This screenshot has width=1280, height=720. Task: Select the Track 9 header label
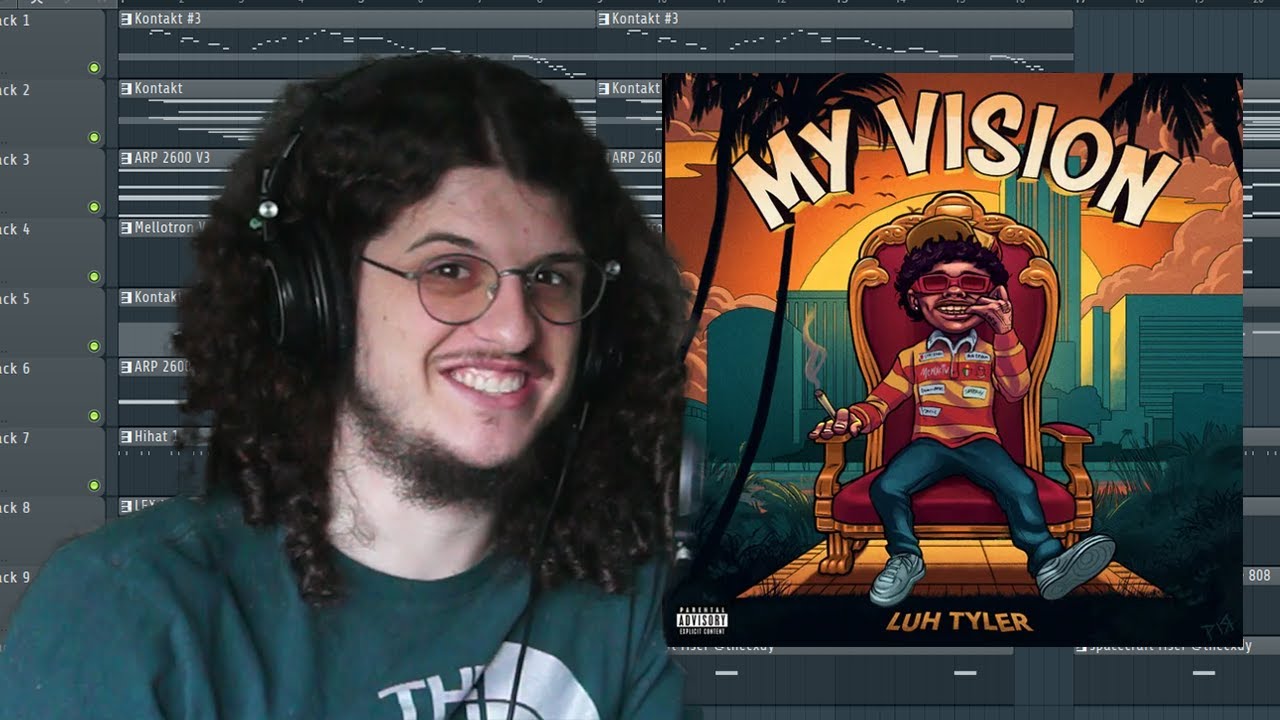point(15,577)
